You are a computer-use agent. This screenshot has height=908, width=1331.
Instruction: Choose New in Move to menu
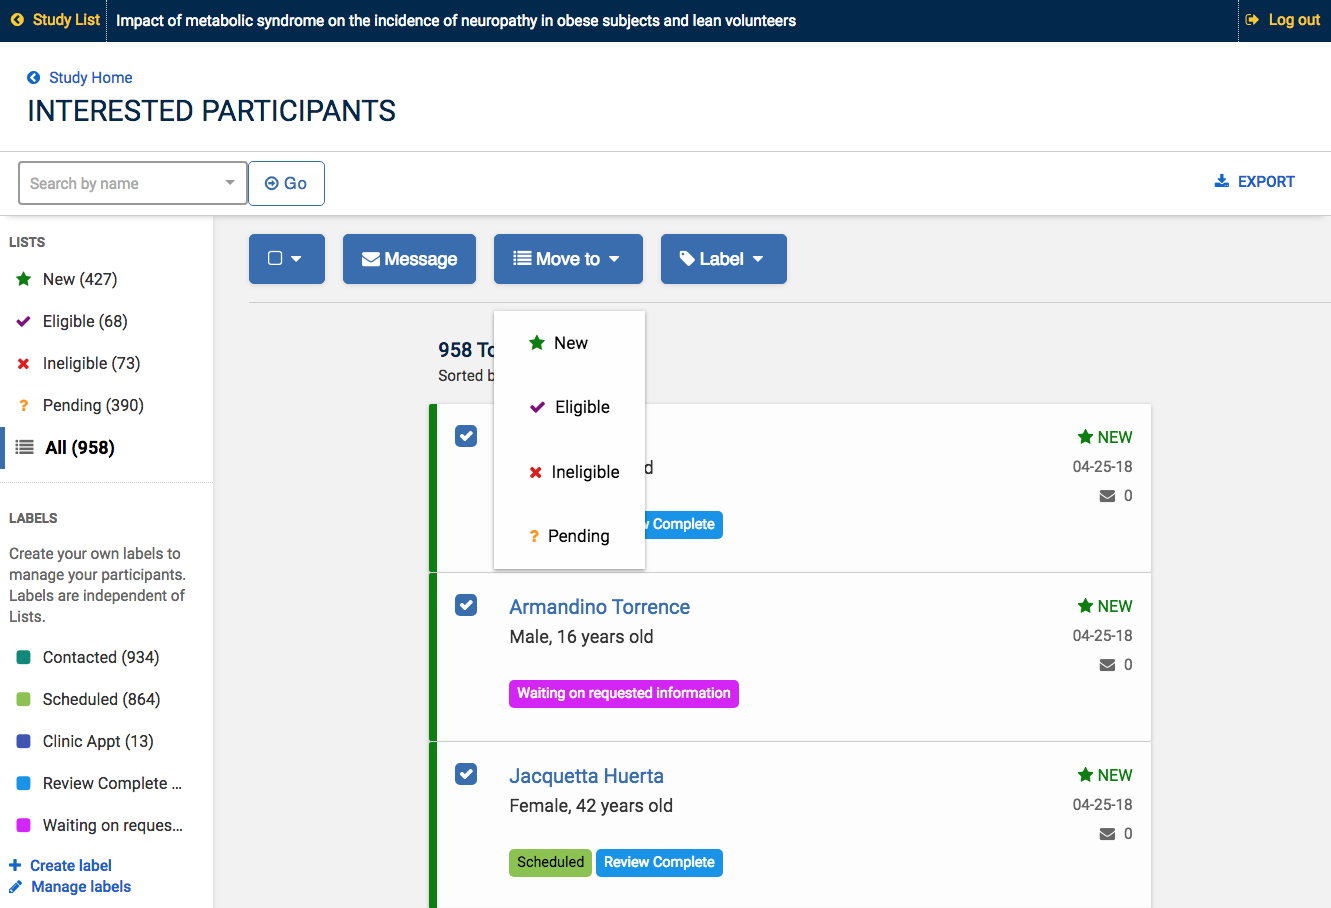point(569,343)
